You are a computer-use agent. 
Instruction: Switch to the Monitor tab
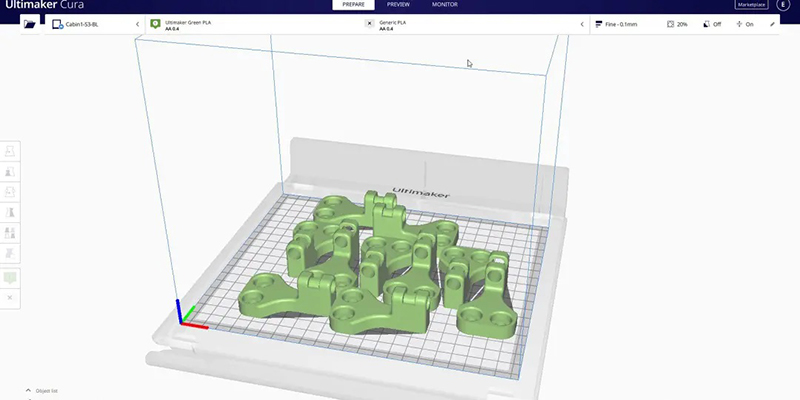click(x=445, y=5)
